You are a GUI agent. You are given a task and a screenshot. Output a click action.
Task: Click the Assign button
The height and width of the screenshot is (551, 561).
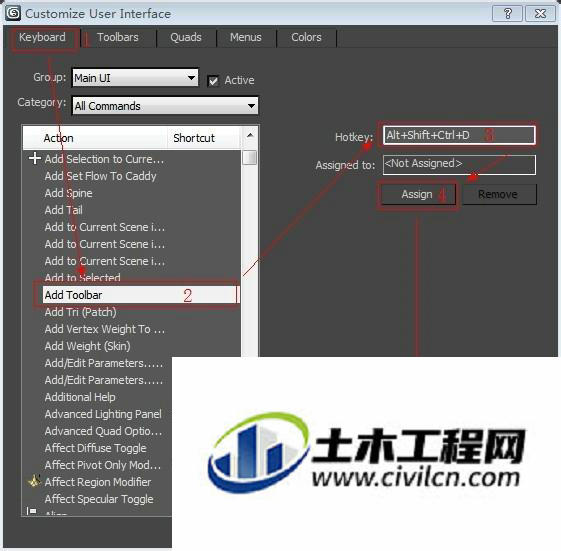point(417,195)
